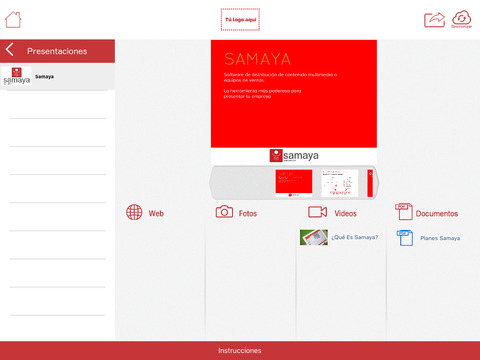This screenshot has height=360, width=480.
Task: Open the Planes Samaya document link
Action: point(440,238)
